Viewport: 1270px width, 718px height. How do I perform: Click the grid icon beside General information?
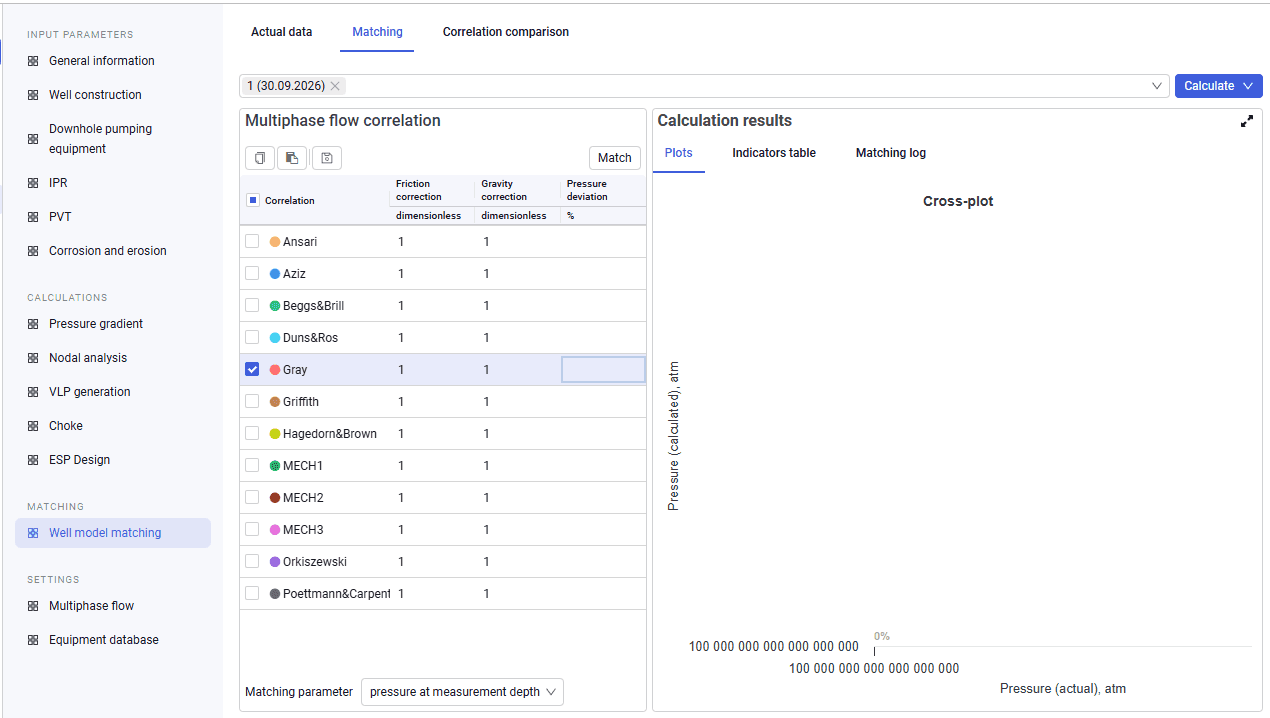coord(33,61)
